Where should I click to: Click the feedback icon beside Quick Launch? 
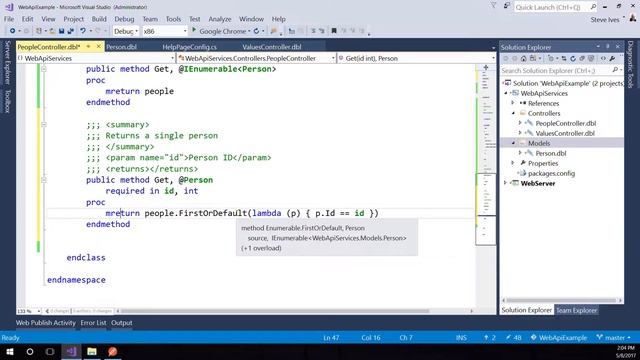pyautogui.click(x=507, y=6)
